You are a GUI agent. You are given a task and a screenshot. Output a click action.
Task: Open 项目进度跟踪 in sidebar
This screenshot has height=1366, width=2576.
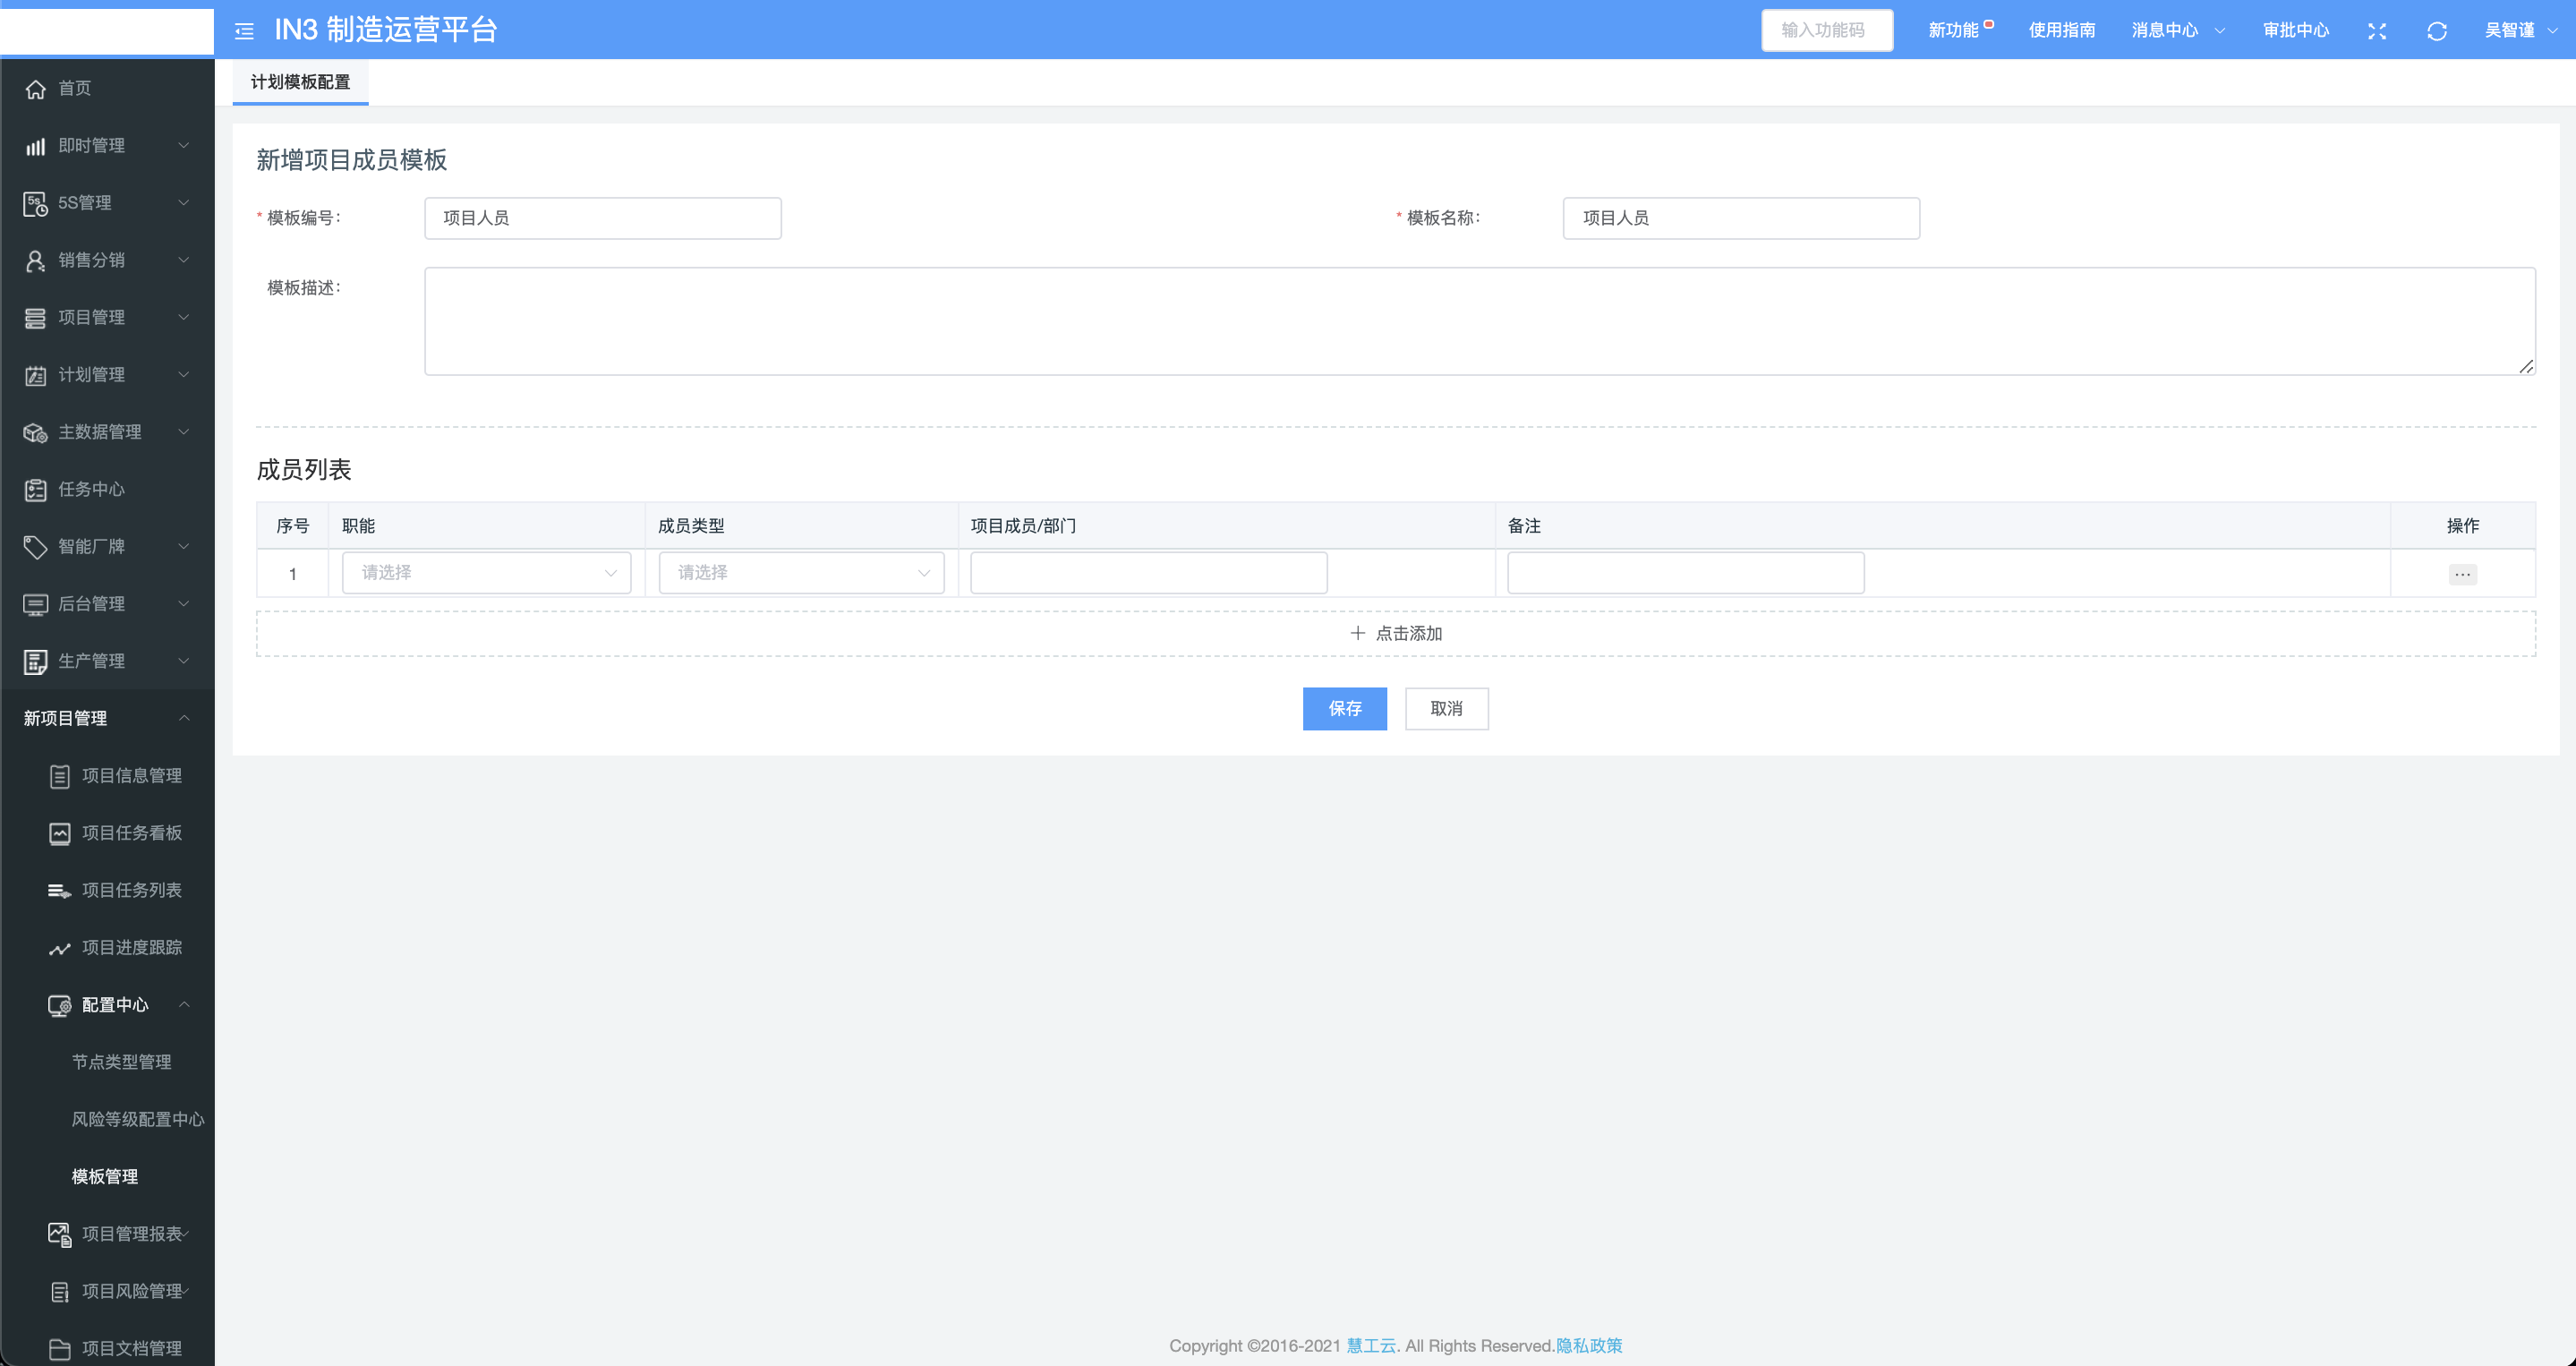click(131, 948)
